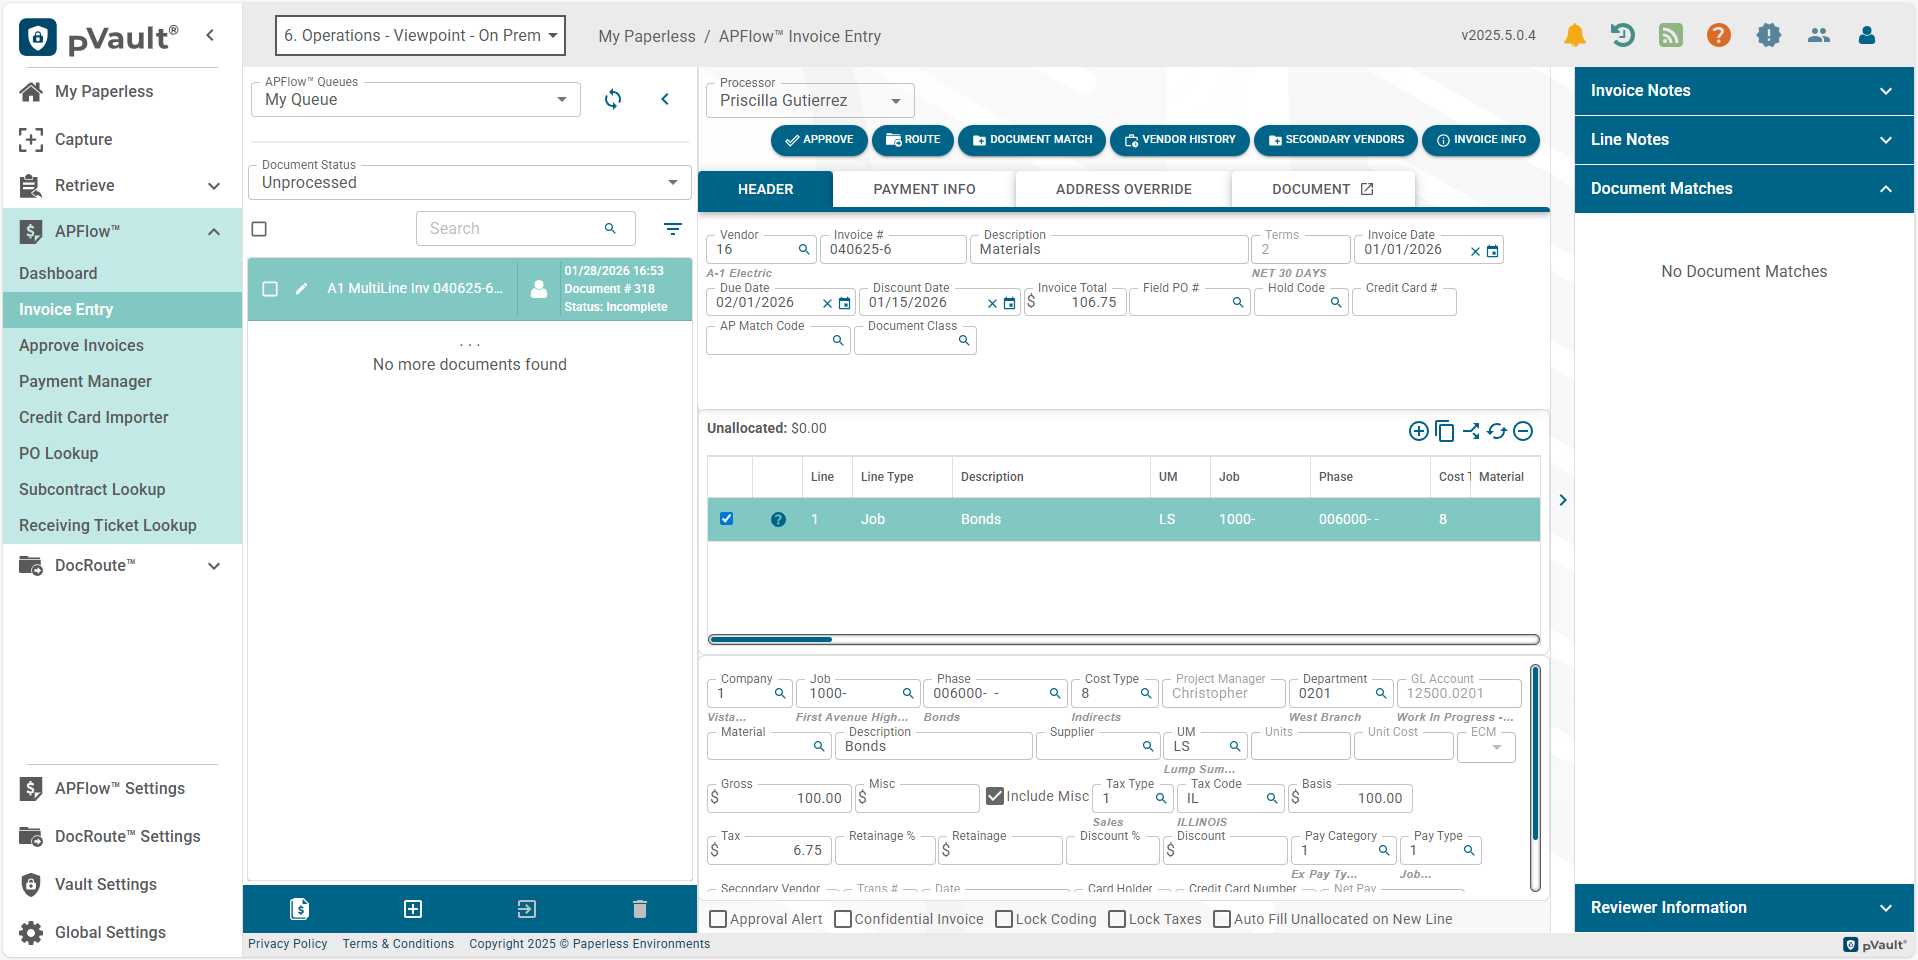Click the Invoice # field
Screen dimensions: 1918x960
pyautogui.click(x=892, y=250)
